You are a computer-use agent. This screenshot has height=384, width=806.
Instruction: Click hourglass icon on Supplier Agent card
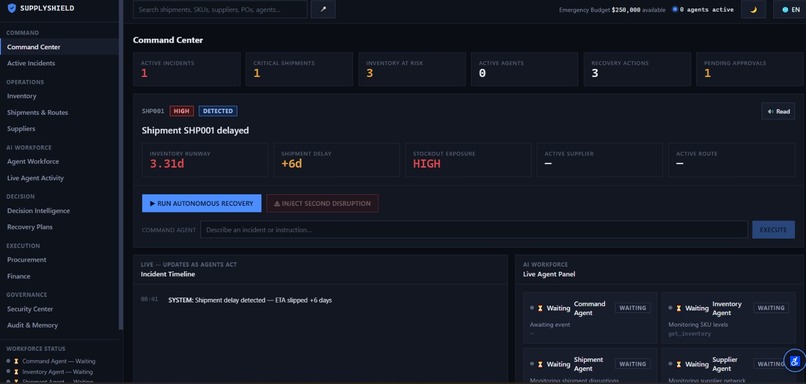tap(679, 364)
